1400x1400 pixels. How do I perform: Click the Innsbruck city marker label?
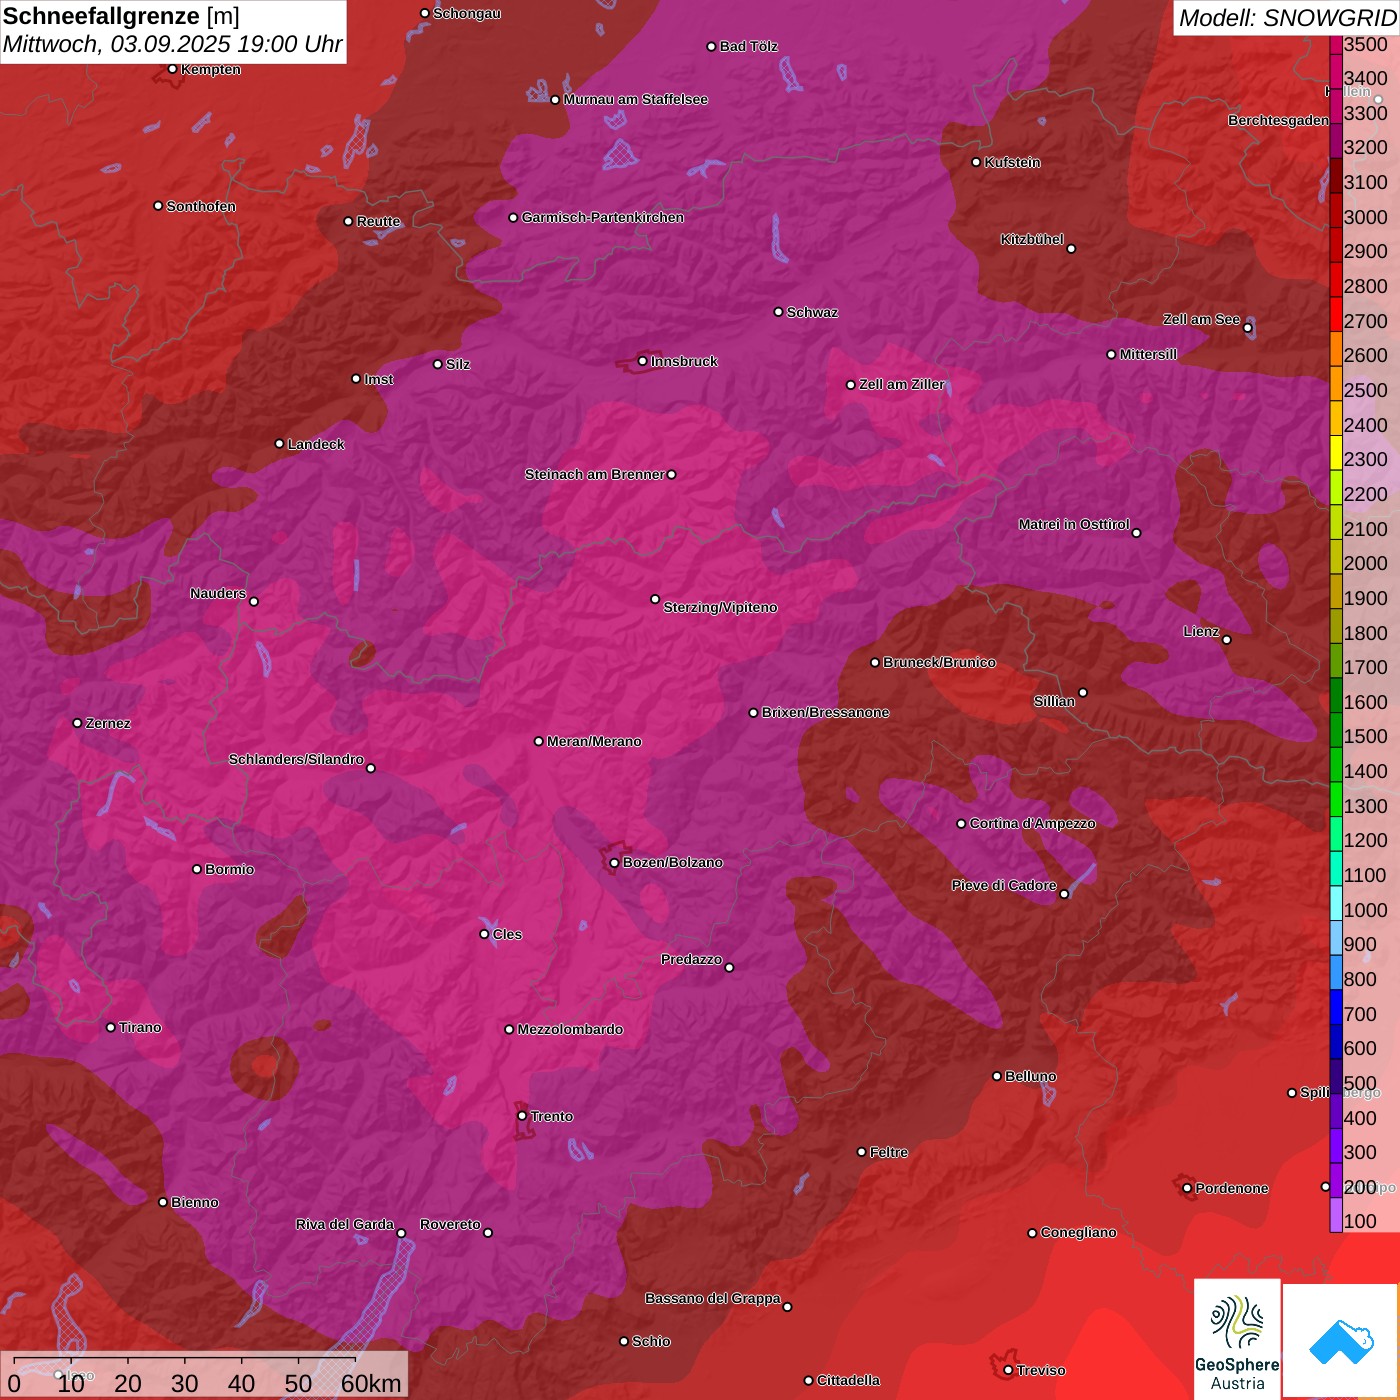[x=684, y=361]
